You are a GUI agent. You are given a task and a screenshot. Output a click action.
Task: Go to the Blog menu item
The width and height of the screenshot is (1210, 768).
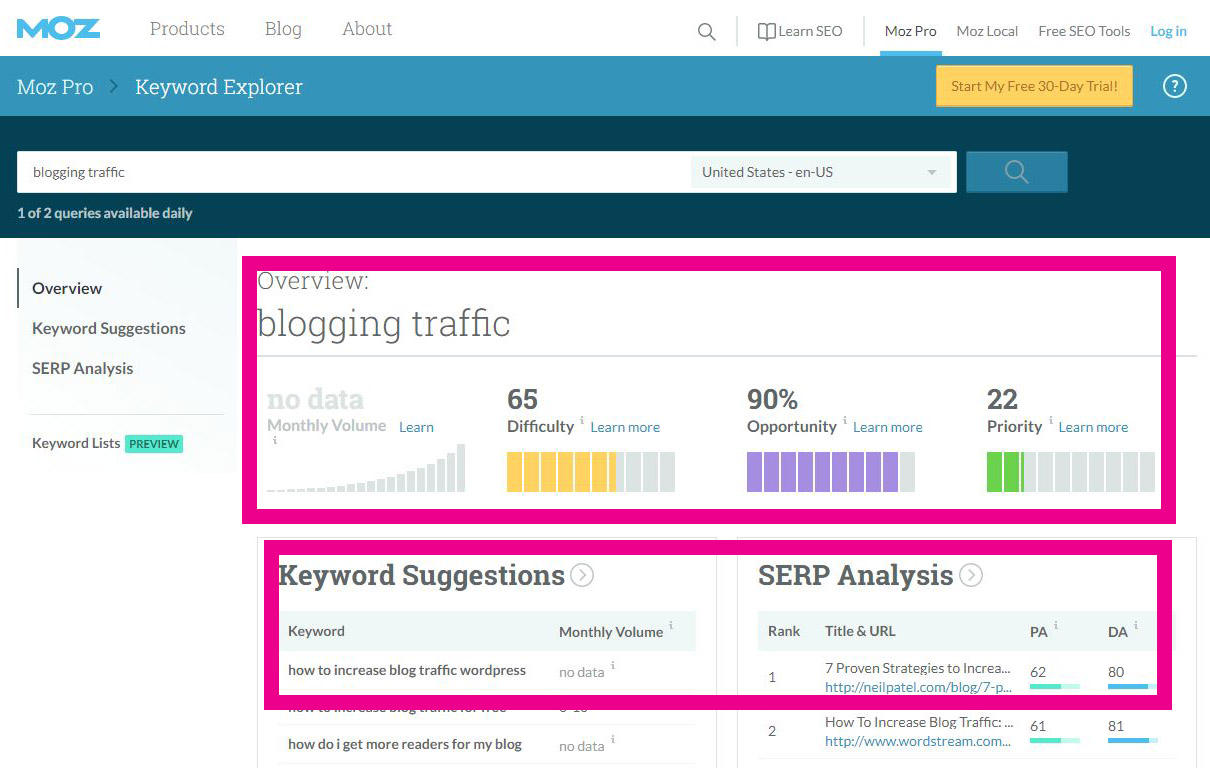pos(283,29)
